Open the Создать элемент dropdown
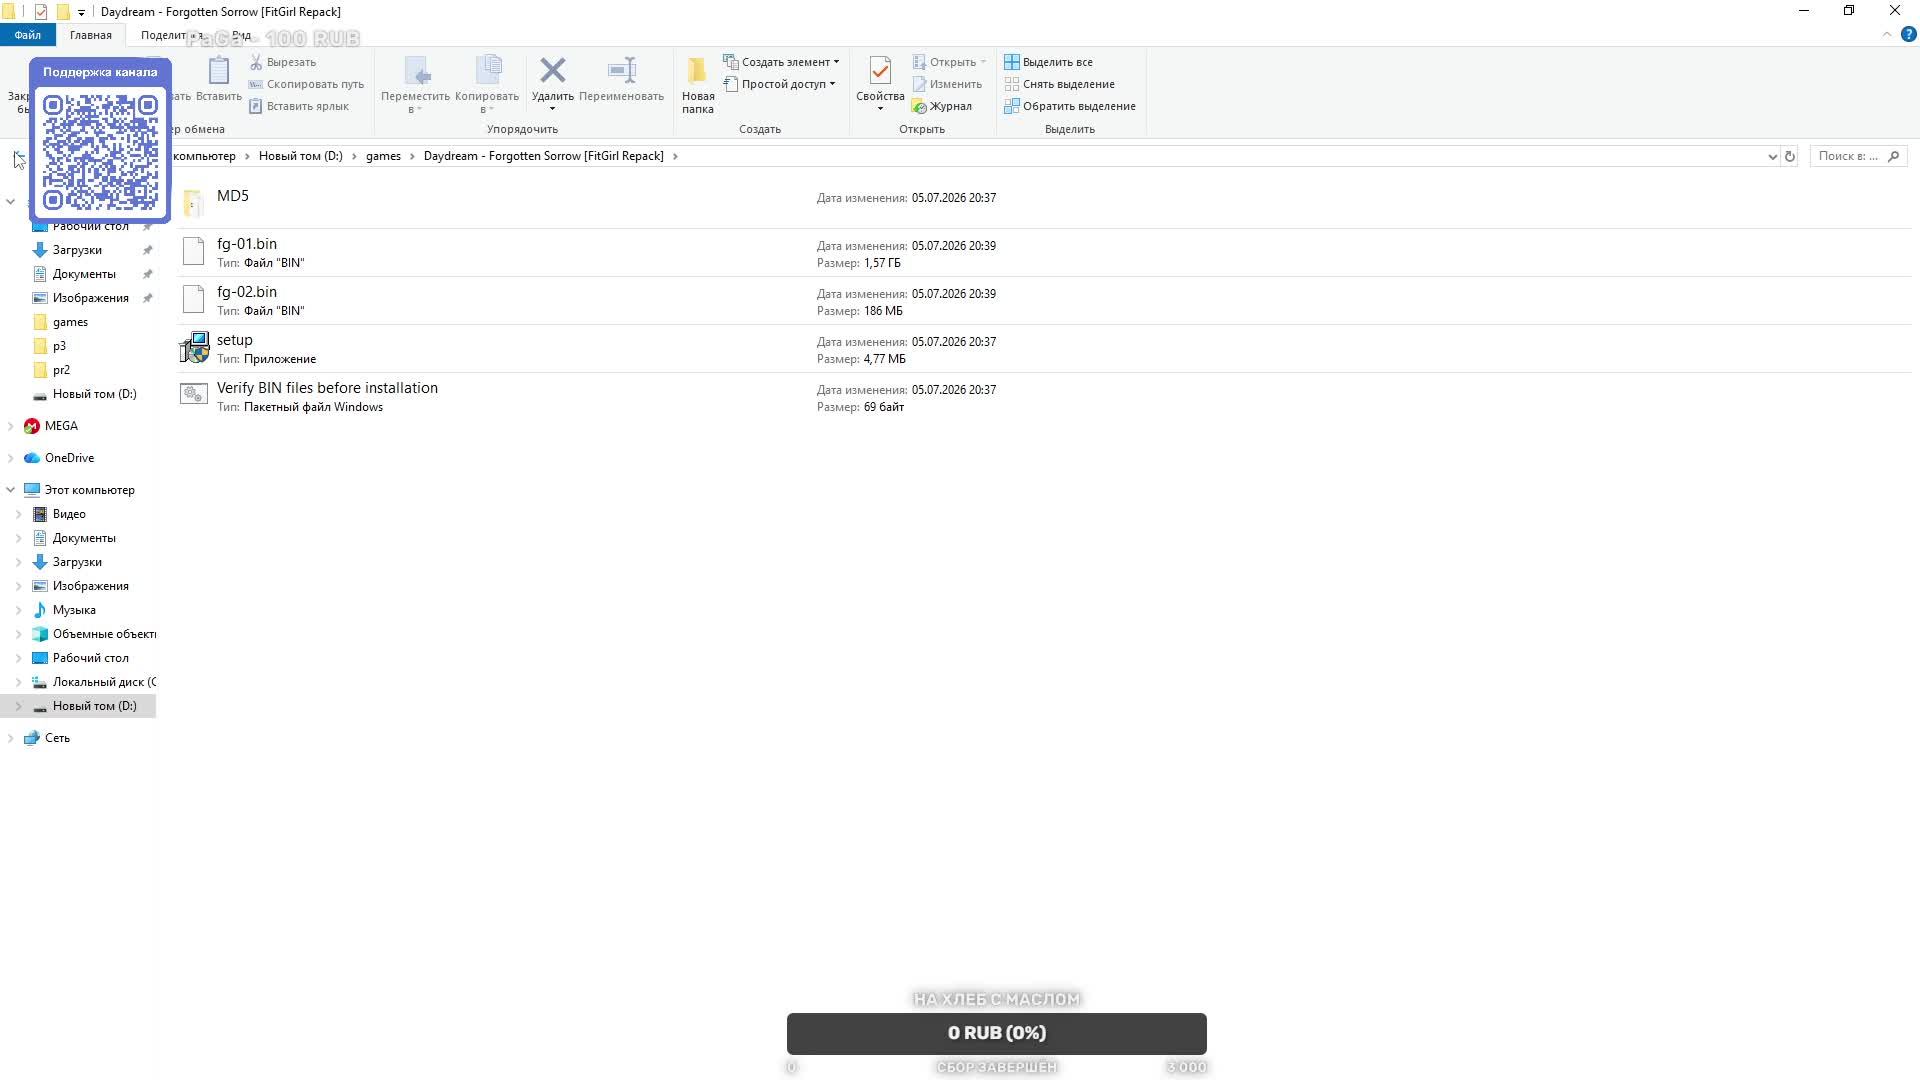This screenshot has width=1920, height=1080. [781, 62]
